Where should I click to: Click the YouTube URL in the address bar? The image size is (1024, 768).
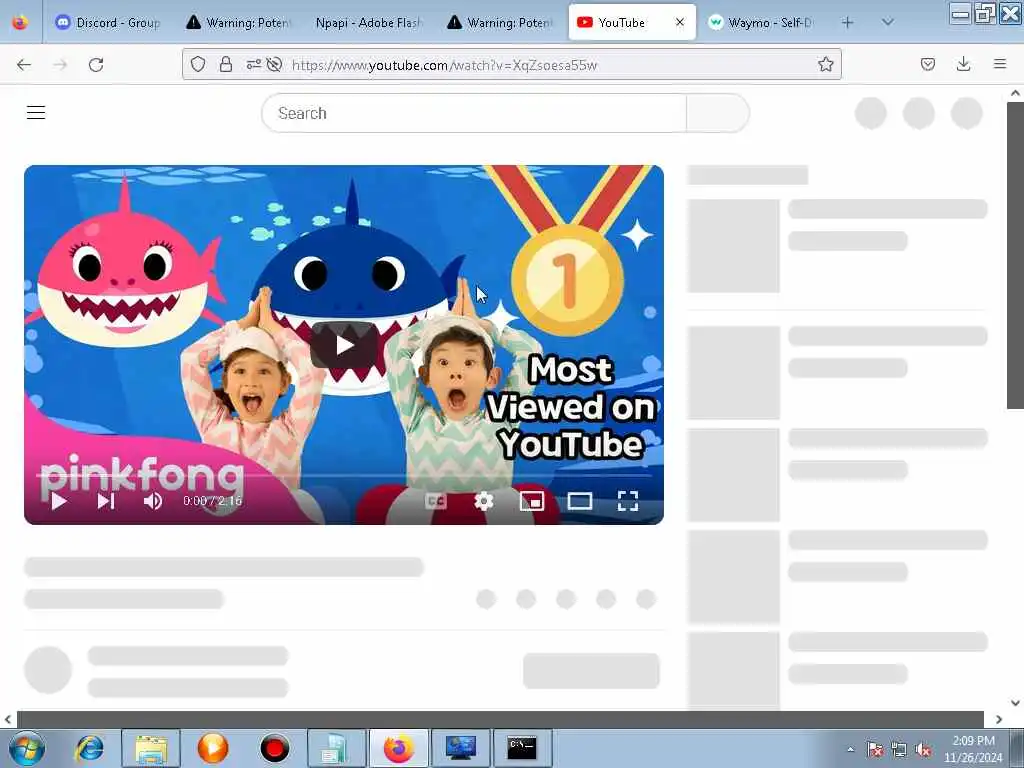444,65
